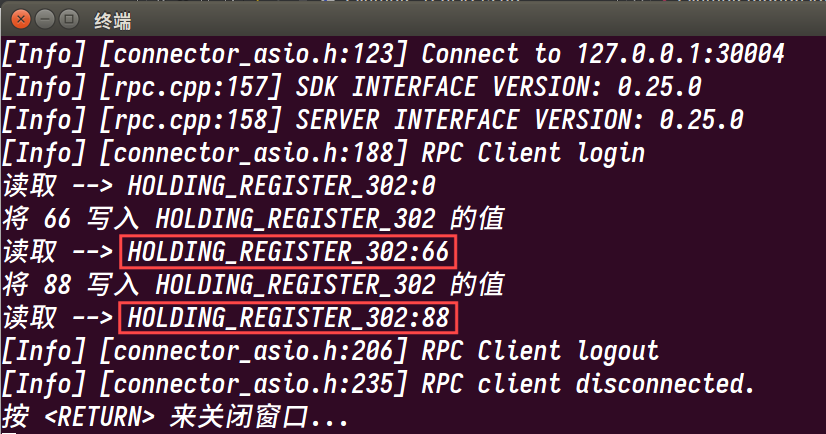The height and width of the screenshot is (434, 826).
Task: Click the 将 88 写入 line
Action: coord(253,285)
